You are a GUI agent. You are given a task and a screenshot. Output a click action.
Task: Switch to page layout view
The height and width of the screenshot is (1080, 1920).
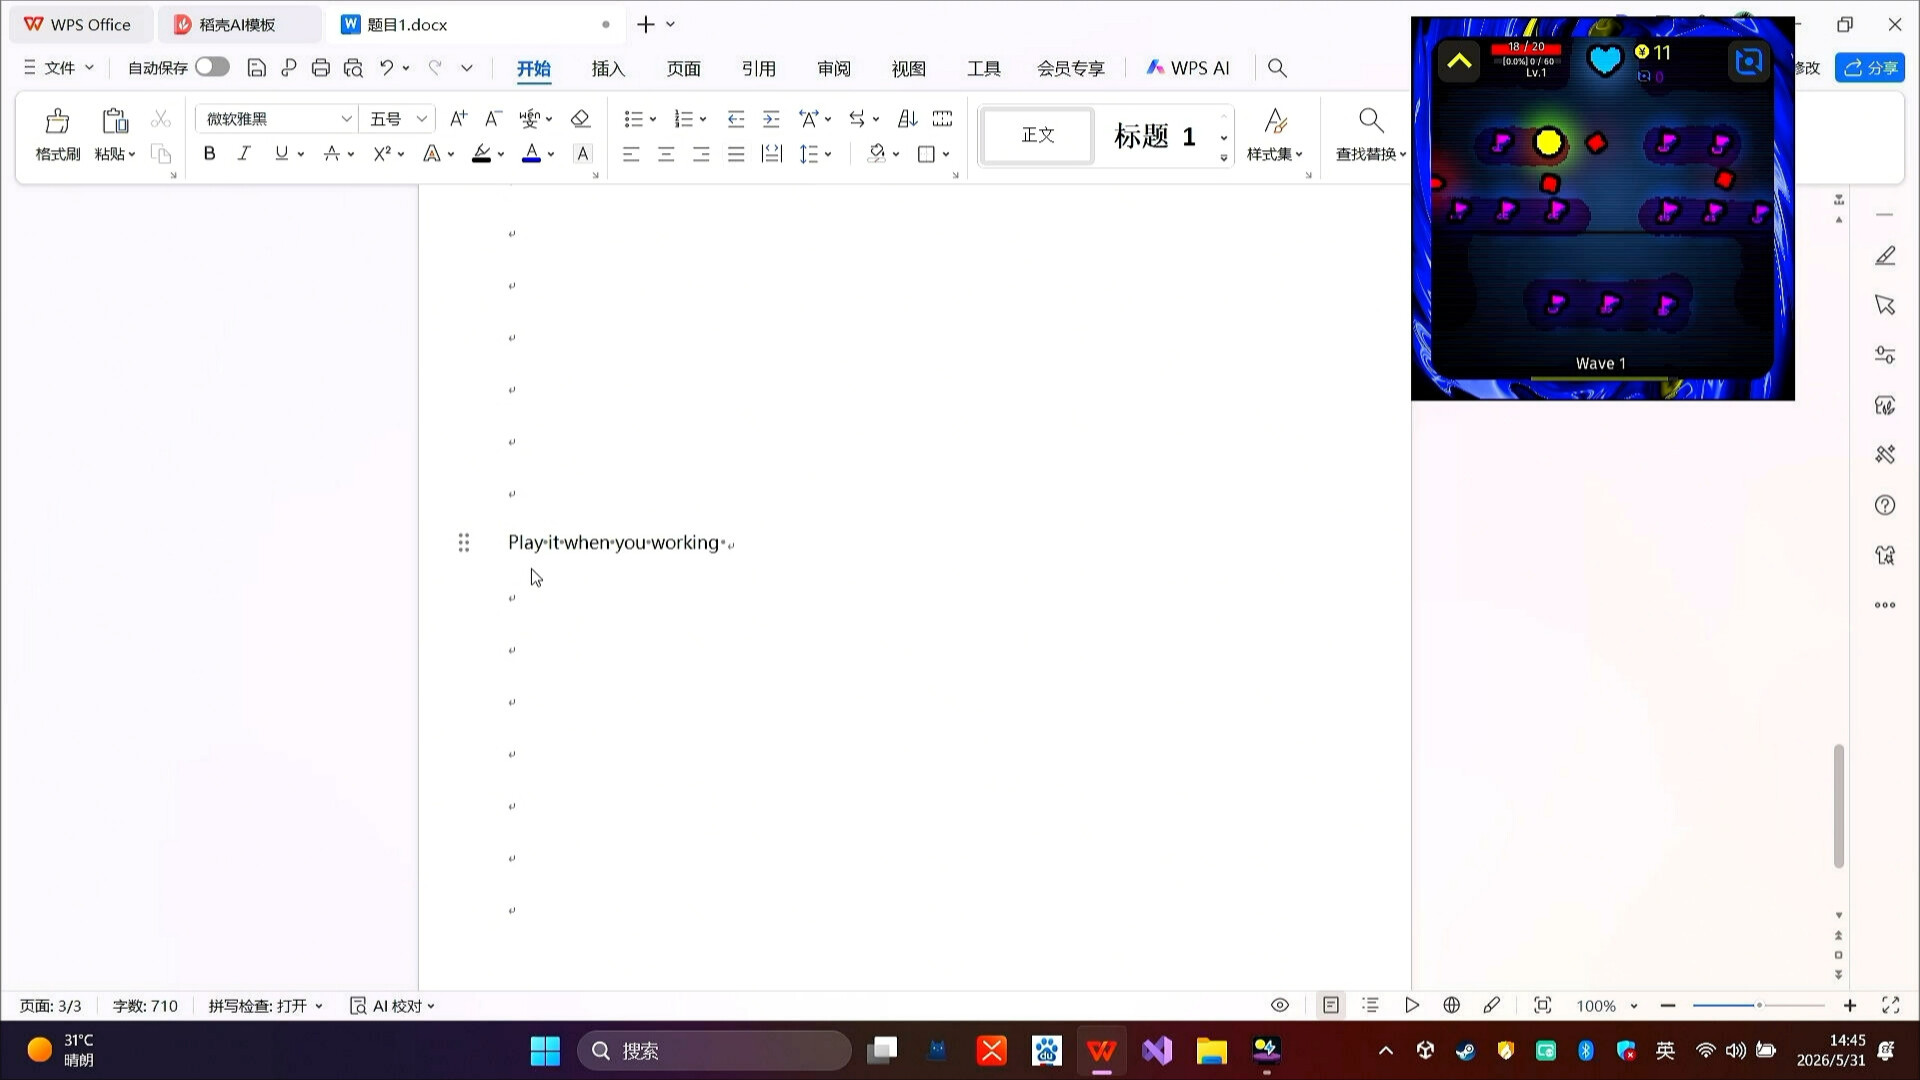click(1331, 1006)
